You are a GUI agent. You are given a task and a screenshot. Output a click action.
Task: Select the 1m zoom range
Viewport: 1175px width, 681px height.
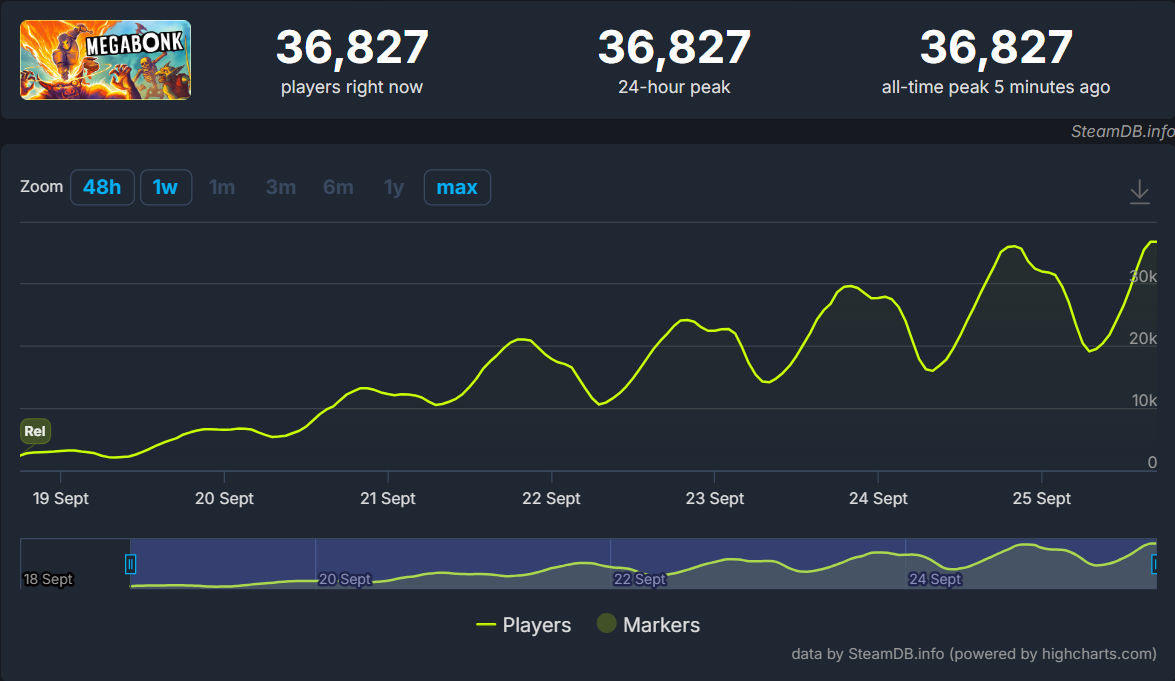click(x=222, y=187)
